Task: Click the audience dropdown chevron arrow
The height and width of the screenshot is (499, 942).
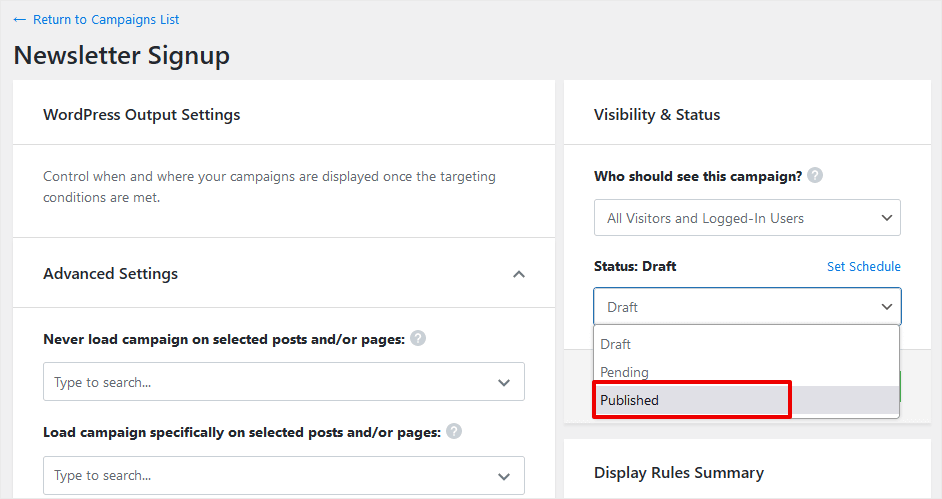Action: [x=886, y=218]
